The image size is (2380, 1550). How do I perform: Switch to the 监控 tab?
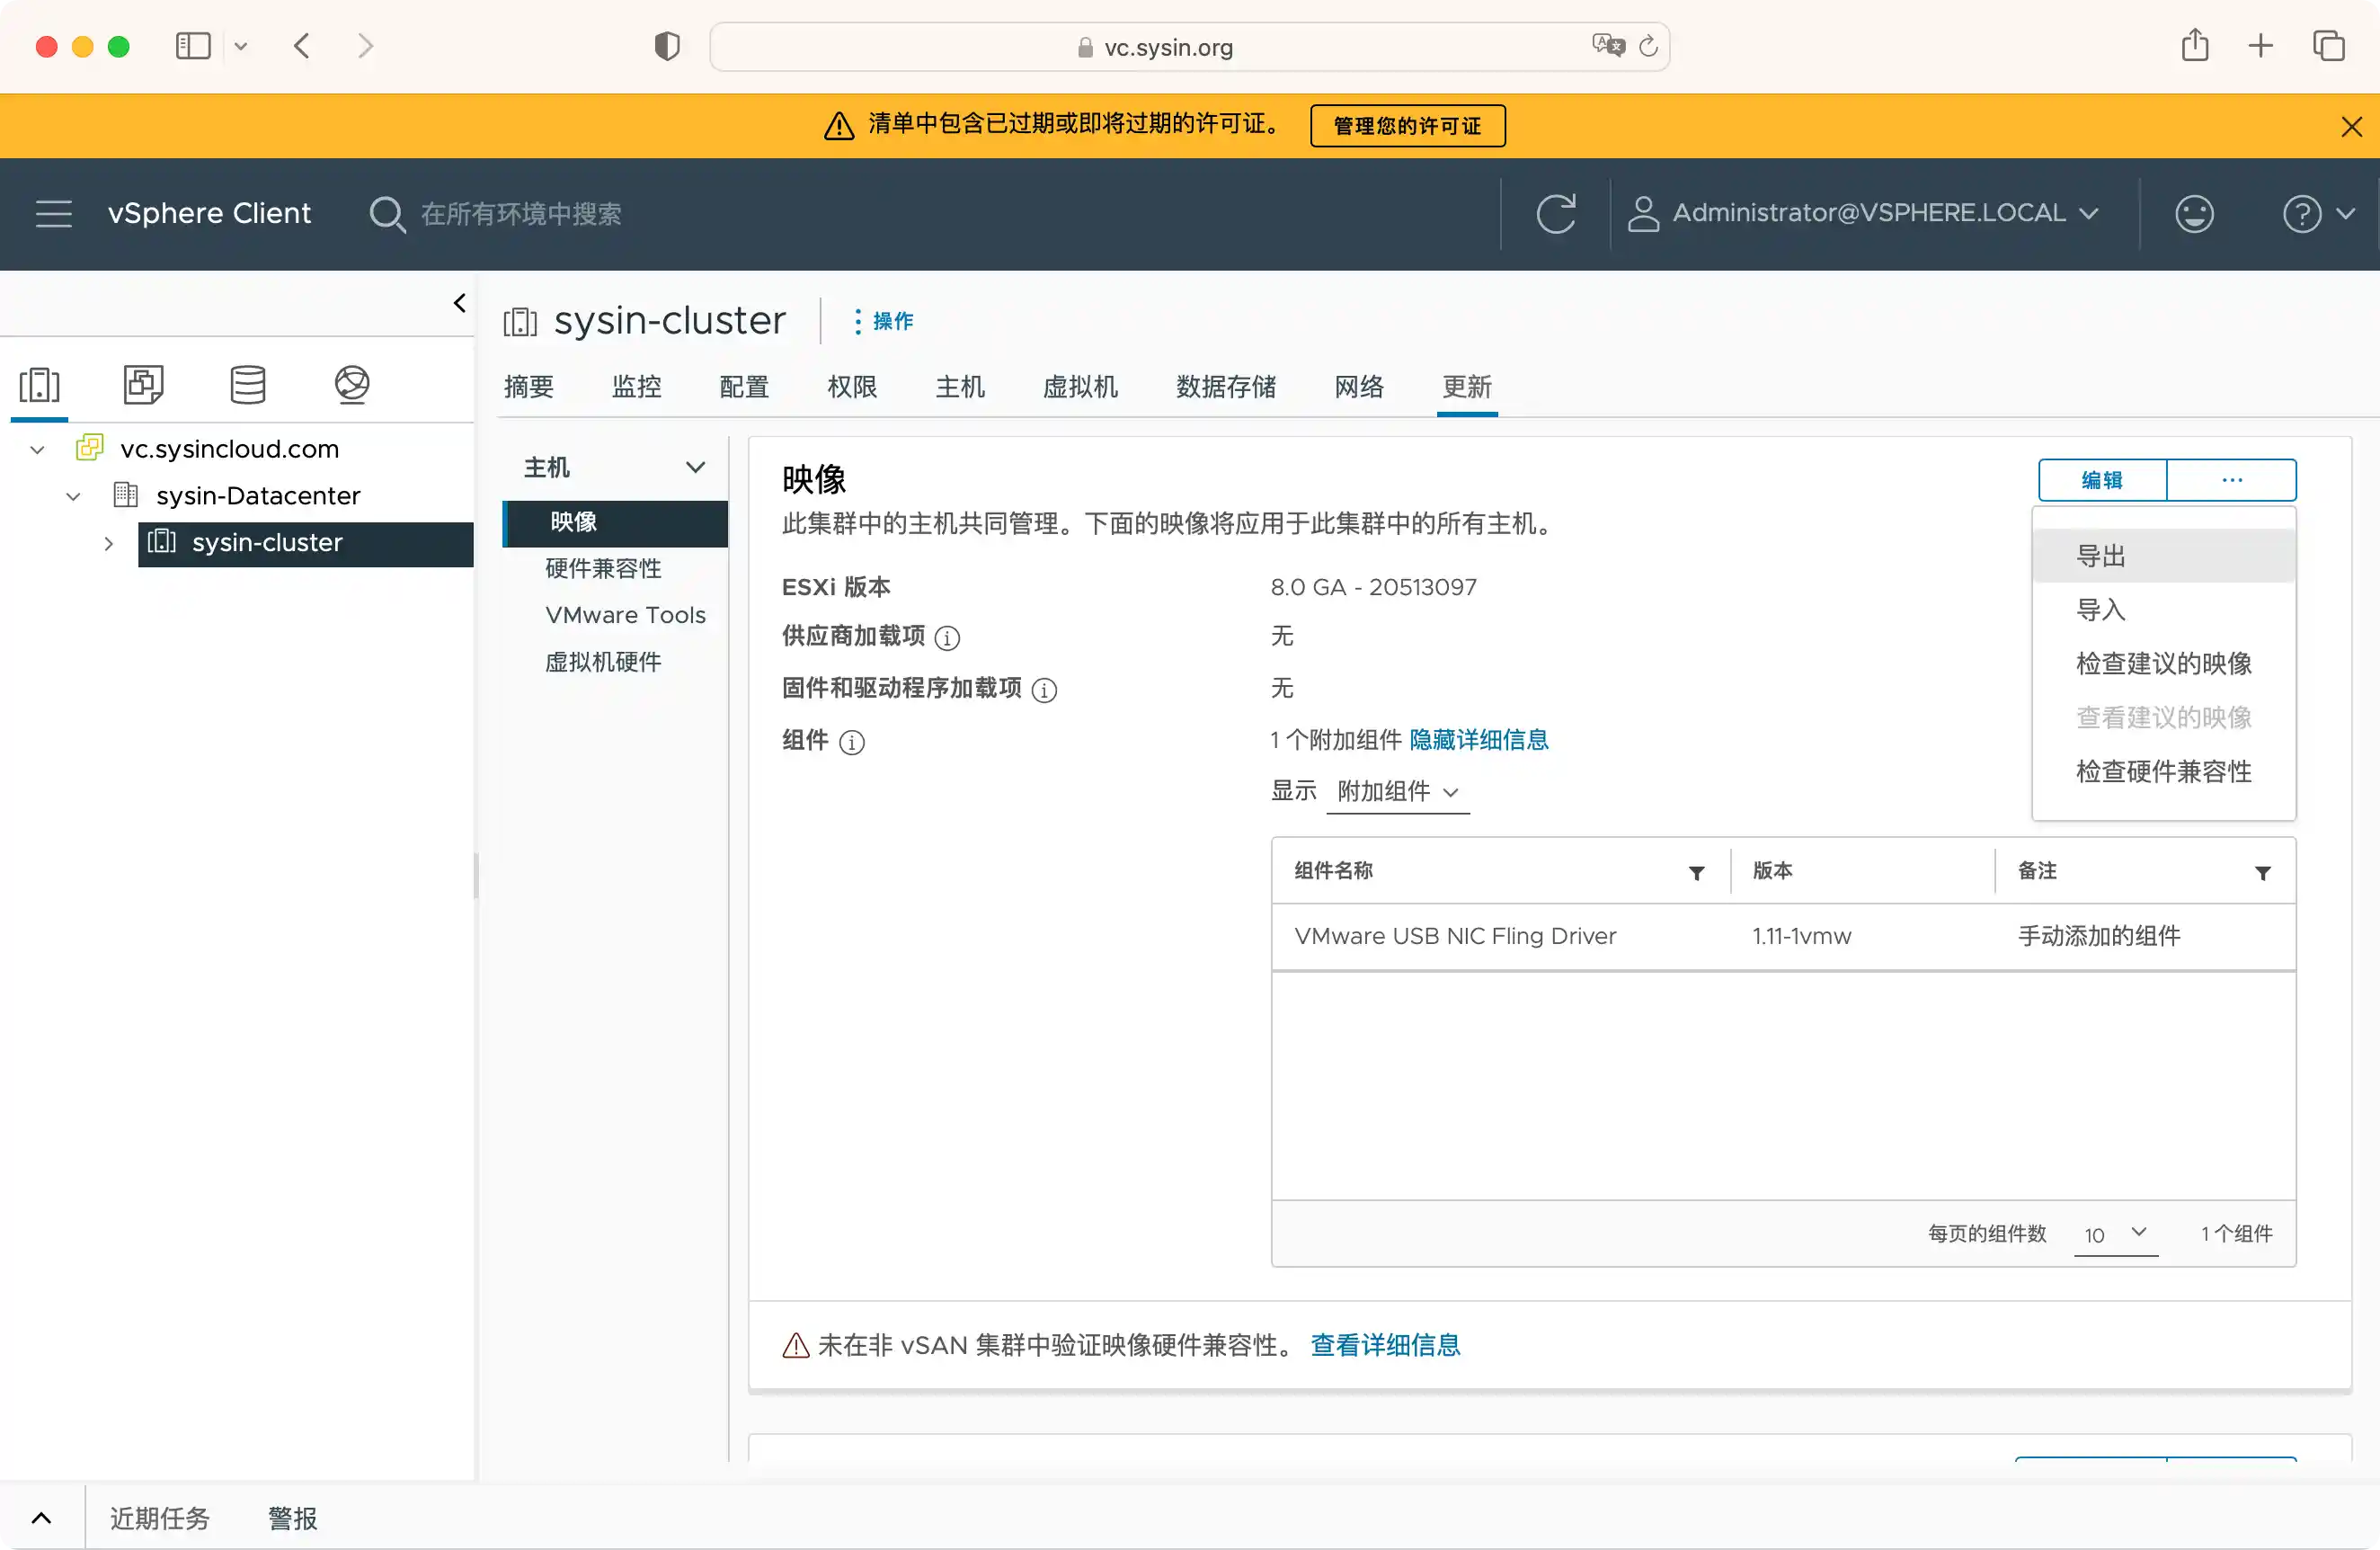click(636, 387)
